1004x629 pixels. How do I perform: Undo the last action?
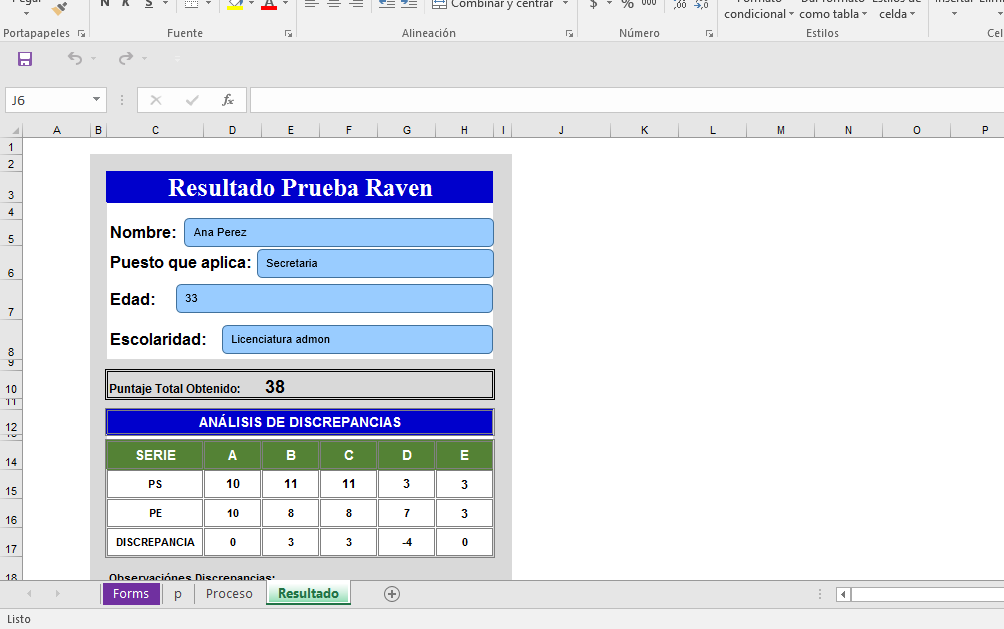click(75, 59)
